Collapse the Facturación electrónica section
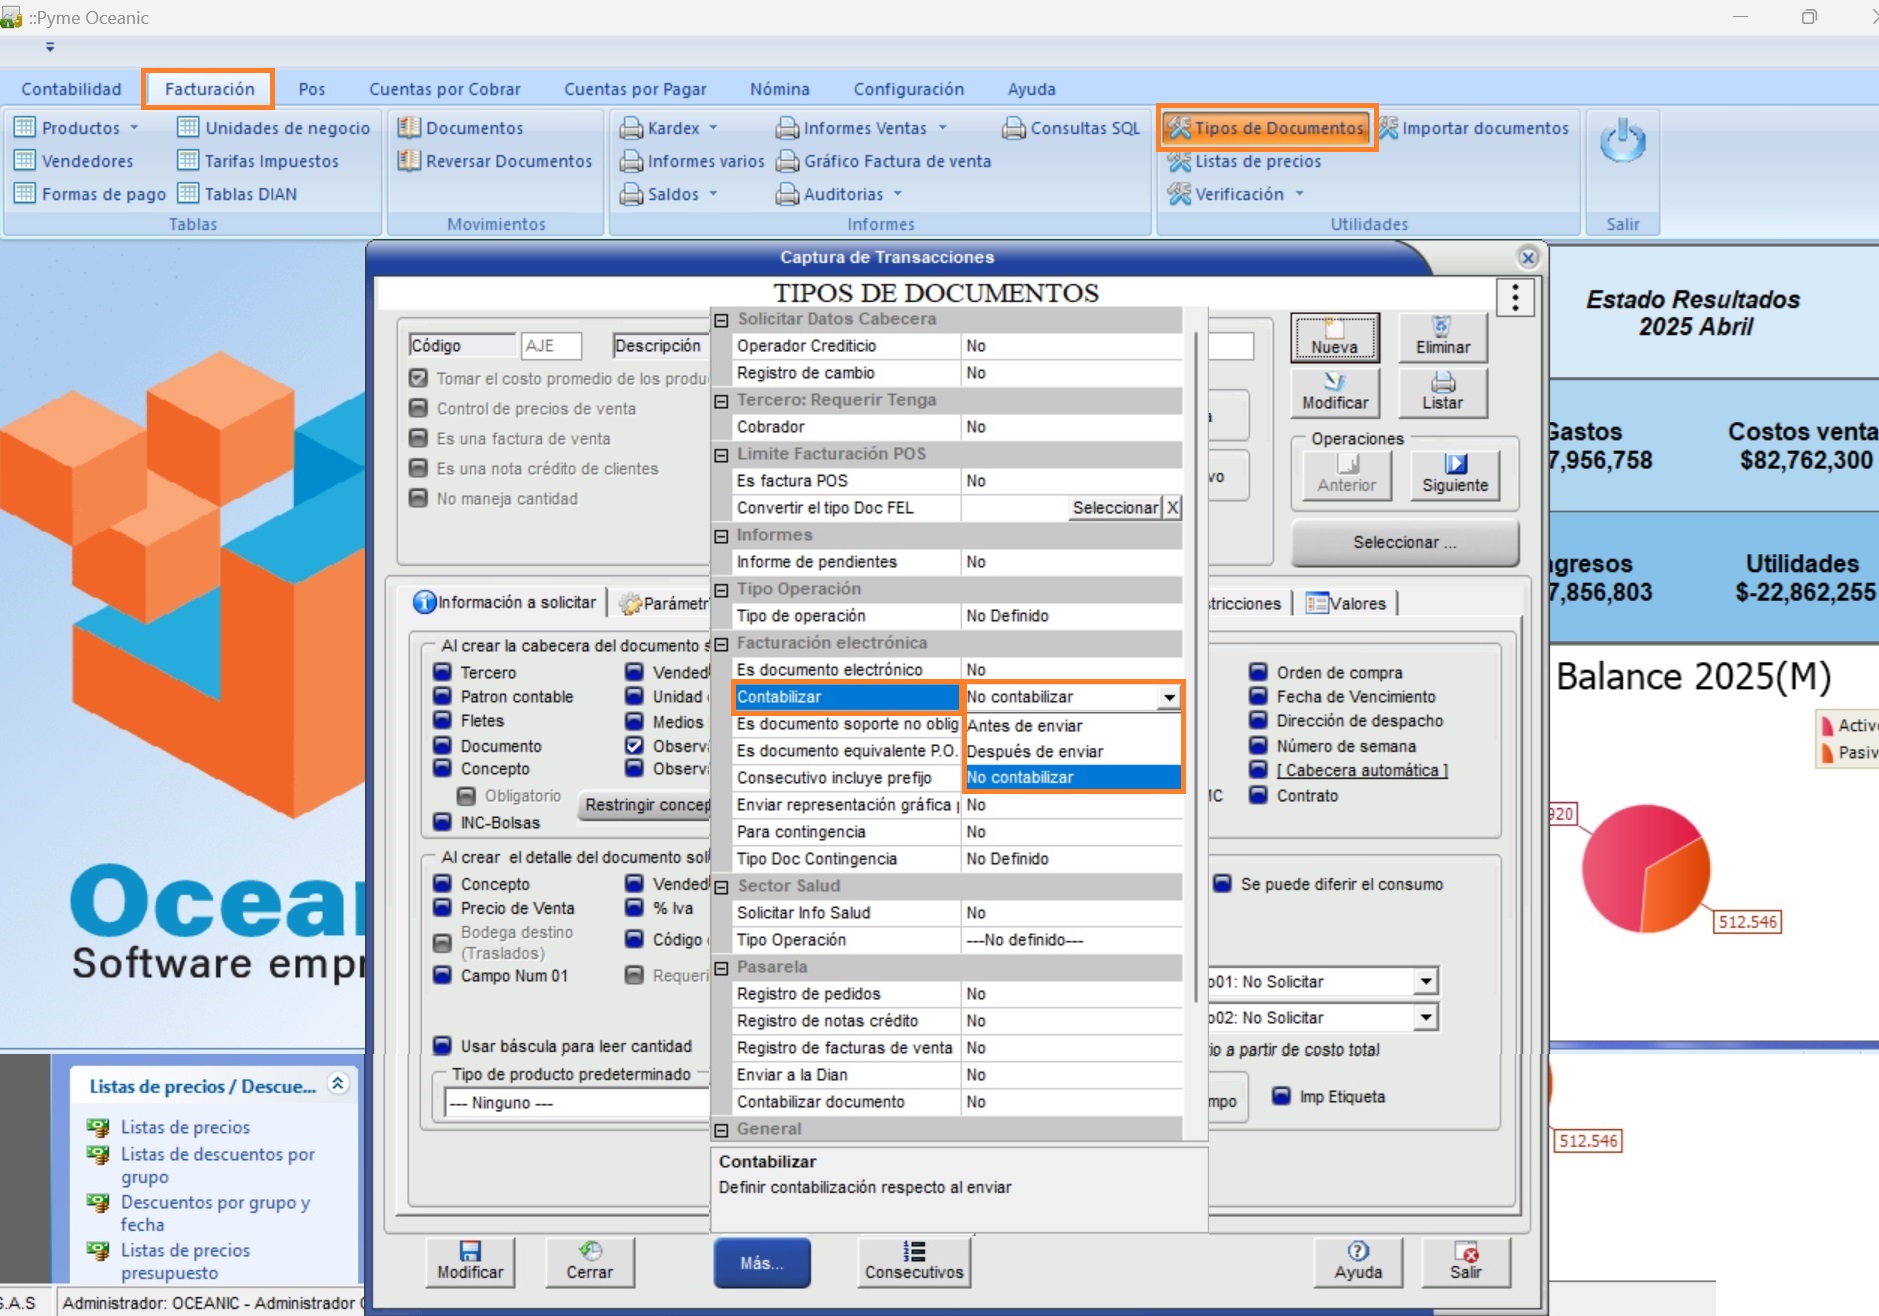 (721, 644)
